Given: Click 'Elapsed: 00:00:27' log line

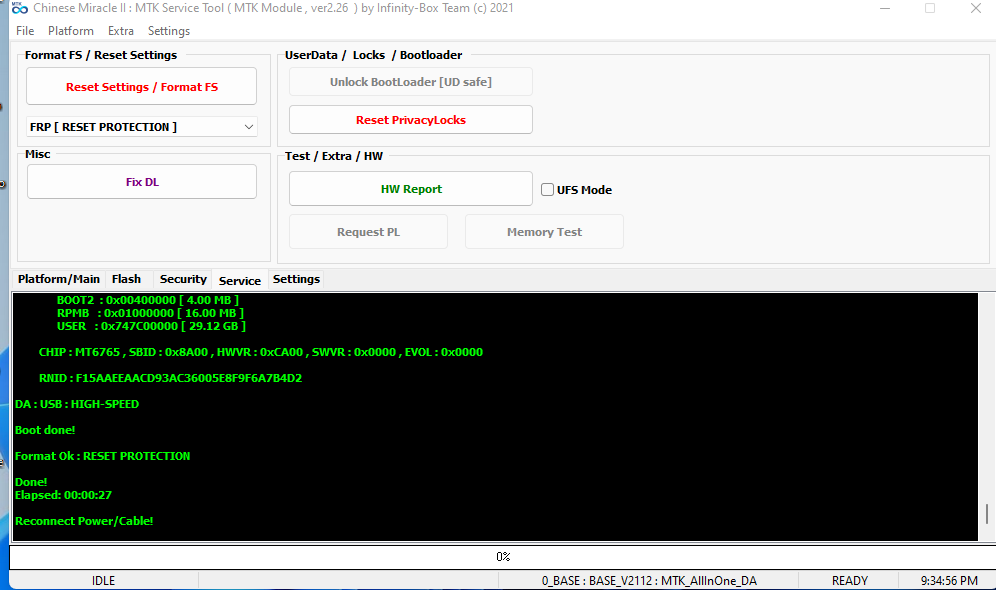Looking at the screenshot, I should (x=63, y=495).
